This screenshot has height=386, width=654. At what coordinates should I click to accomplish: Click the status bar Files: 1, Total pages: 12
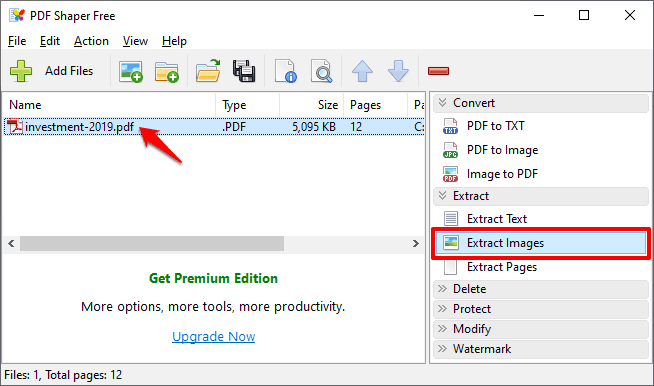pyautogui.click(x=63, y=375)
